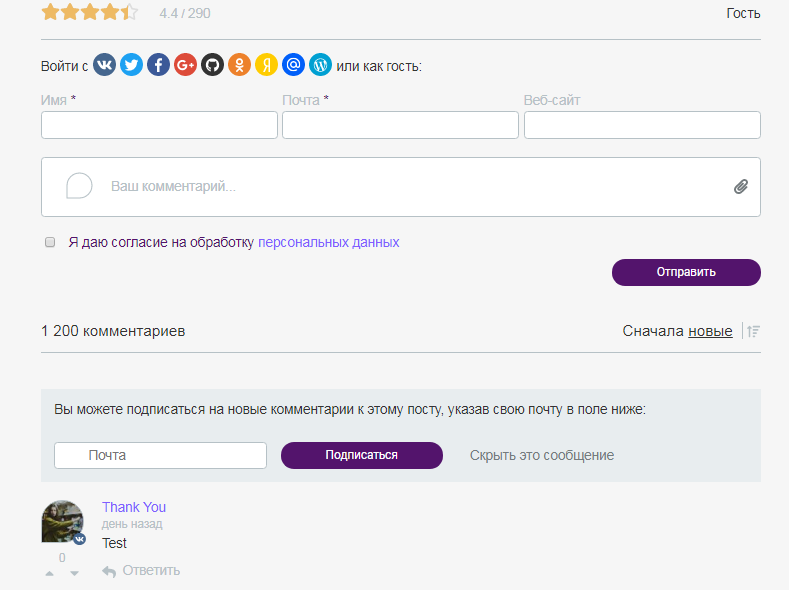Downvote the 'Thank You' comment
Viewport: 789px width, 590px height.
74,573
